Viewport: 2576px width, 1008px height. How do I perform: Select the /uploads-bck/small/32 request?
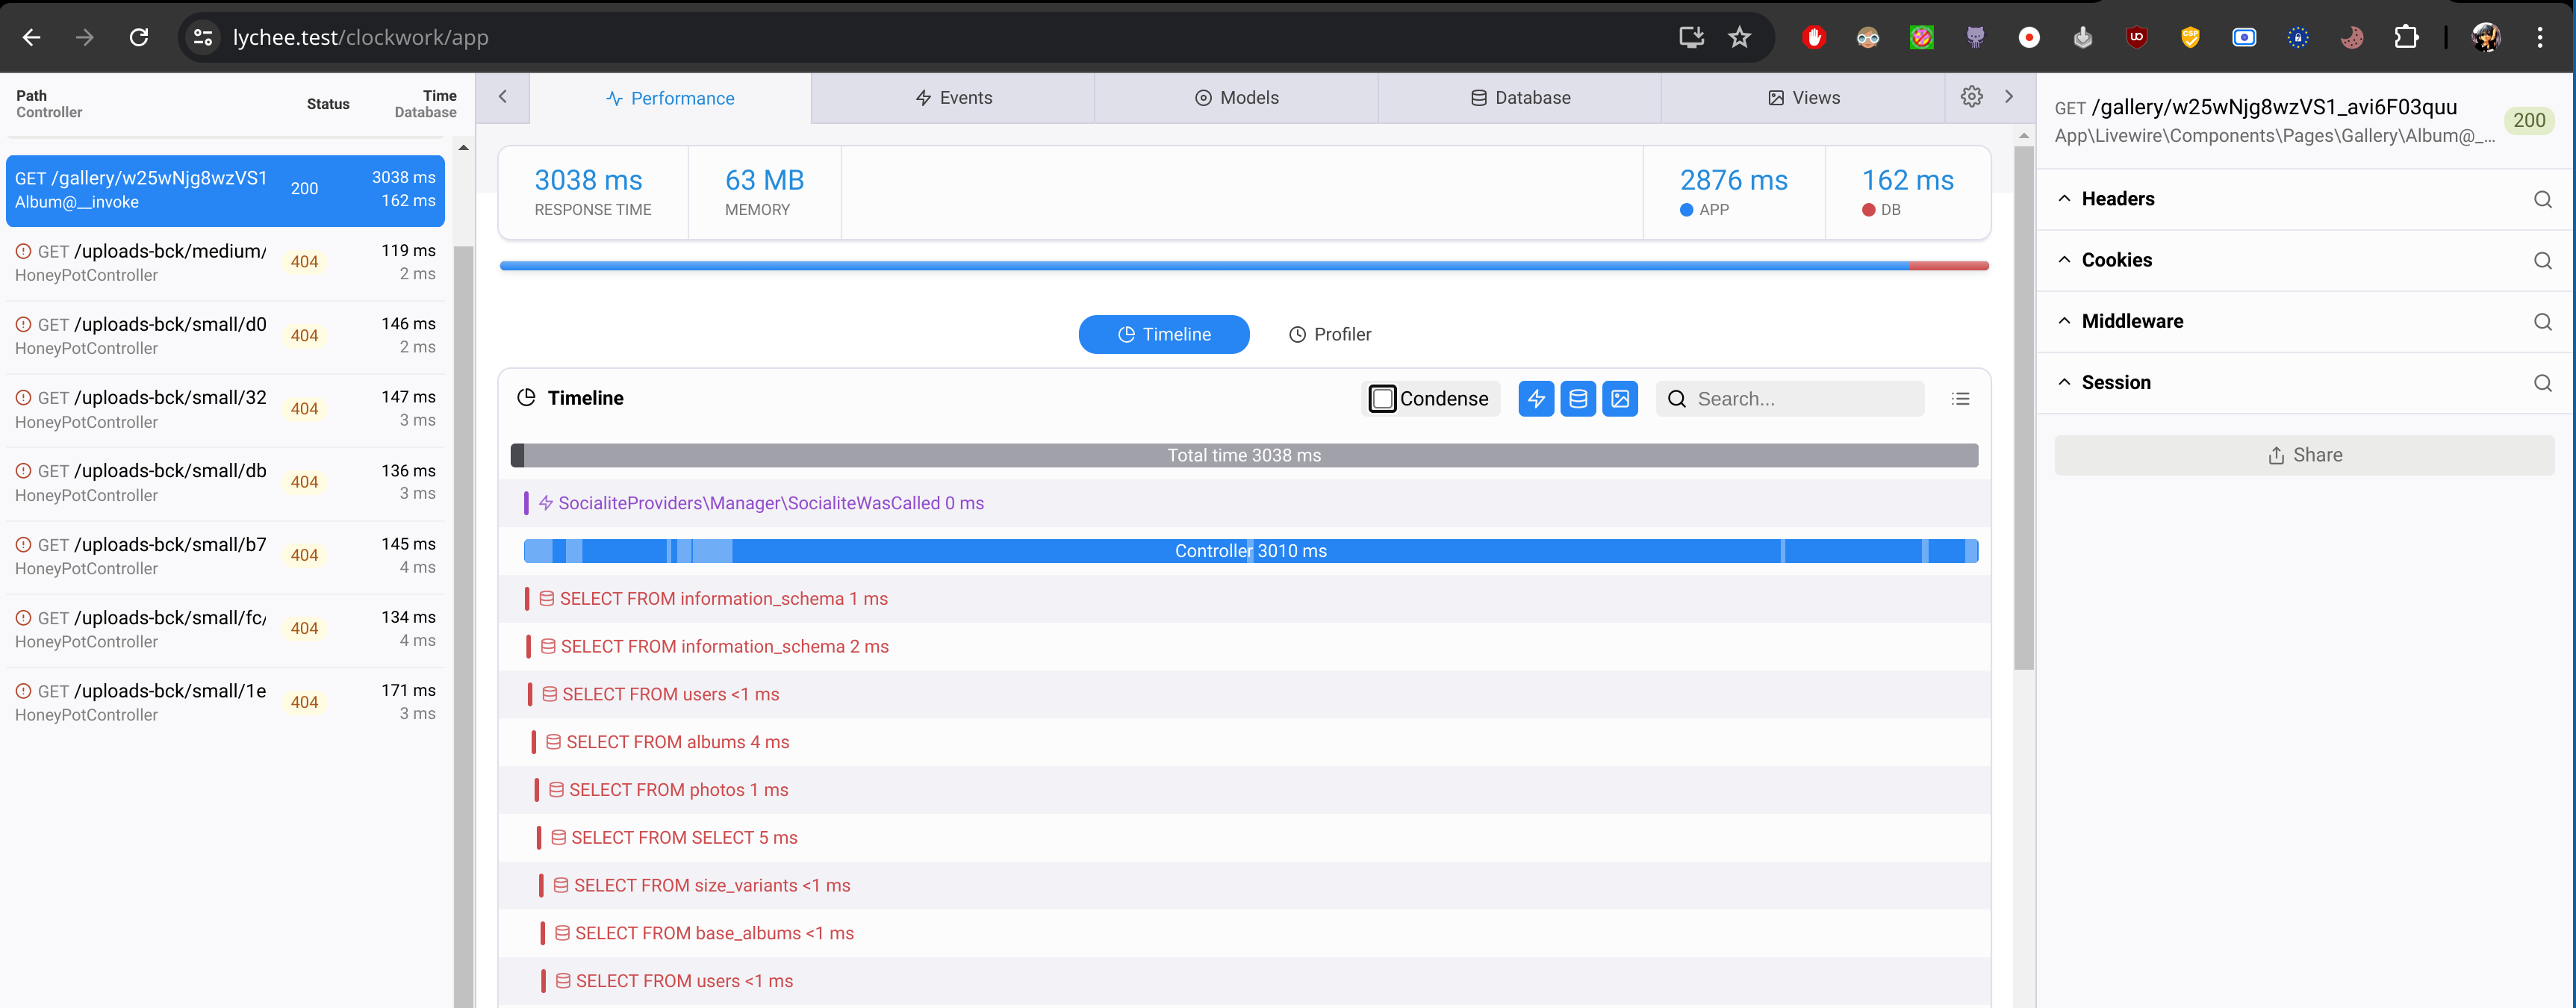(225, 410)
